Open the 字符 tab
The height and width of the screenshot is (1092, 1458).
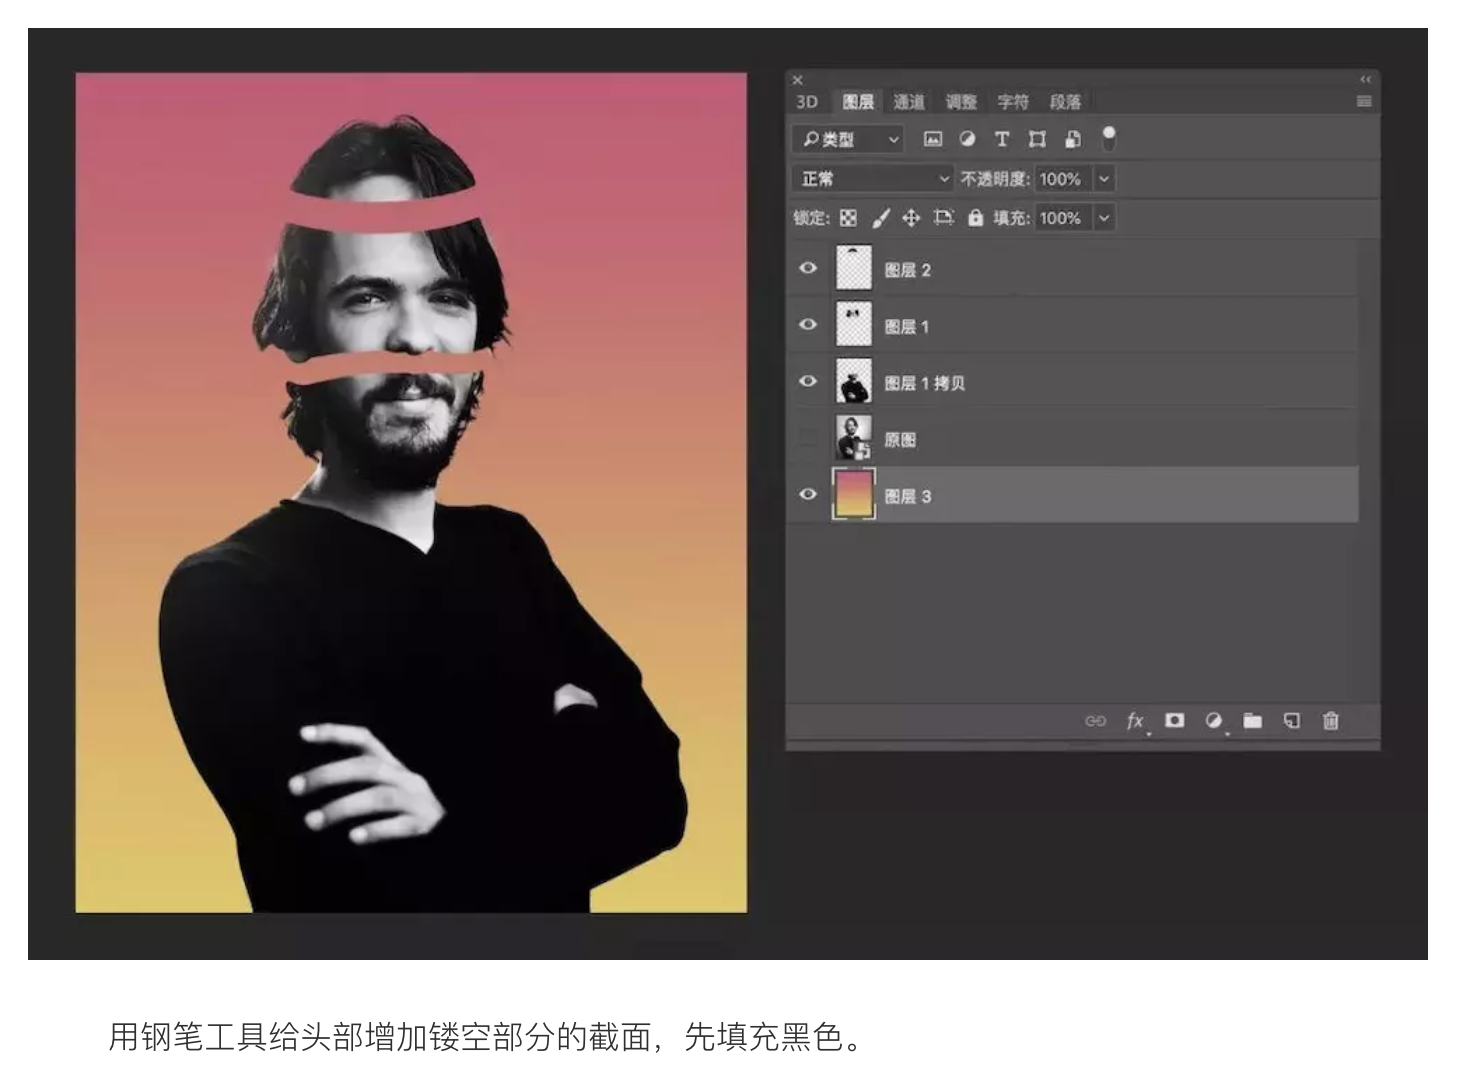click(x=1013, y=102)
